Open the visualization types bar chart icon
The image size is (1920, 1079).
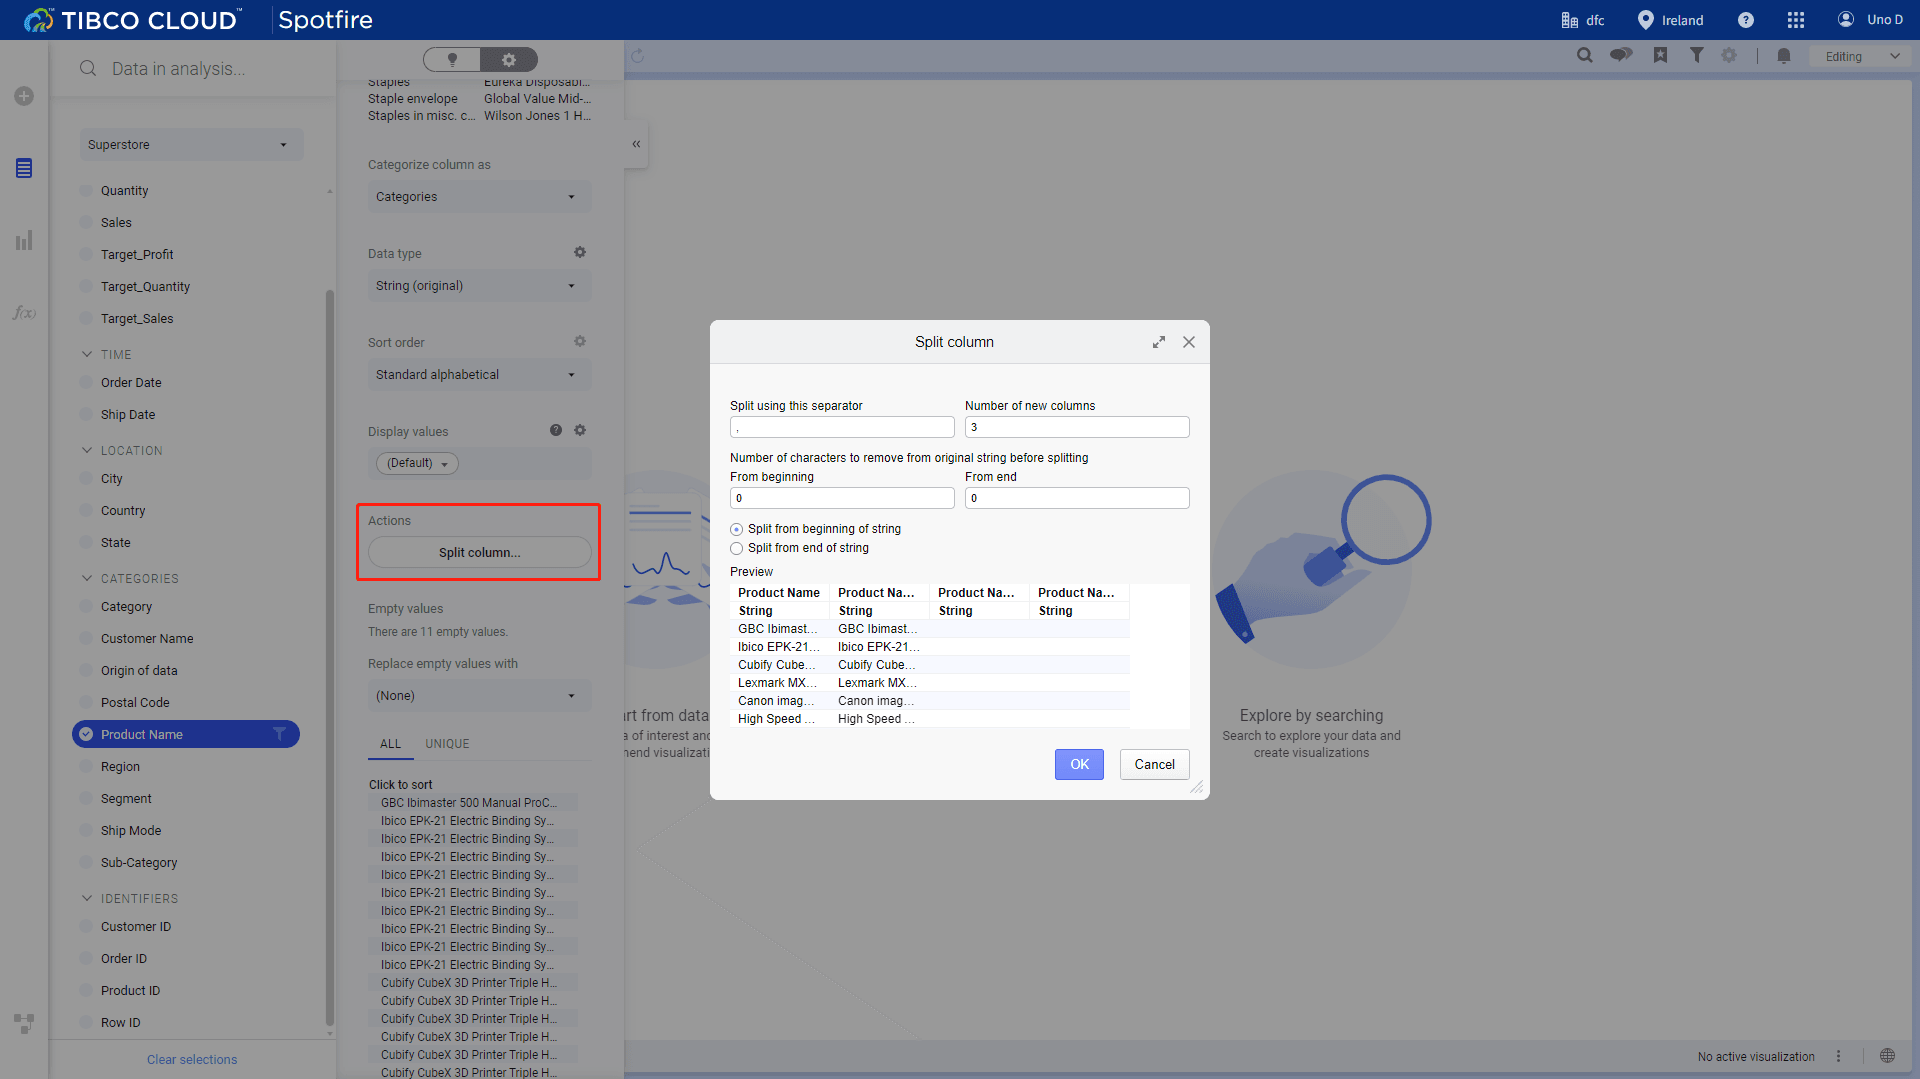[x=24, y=240]
